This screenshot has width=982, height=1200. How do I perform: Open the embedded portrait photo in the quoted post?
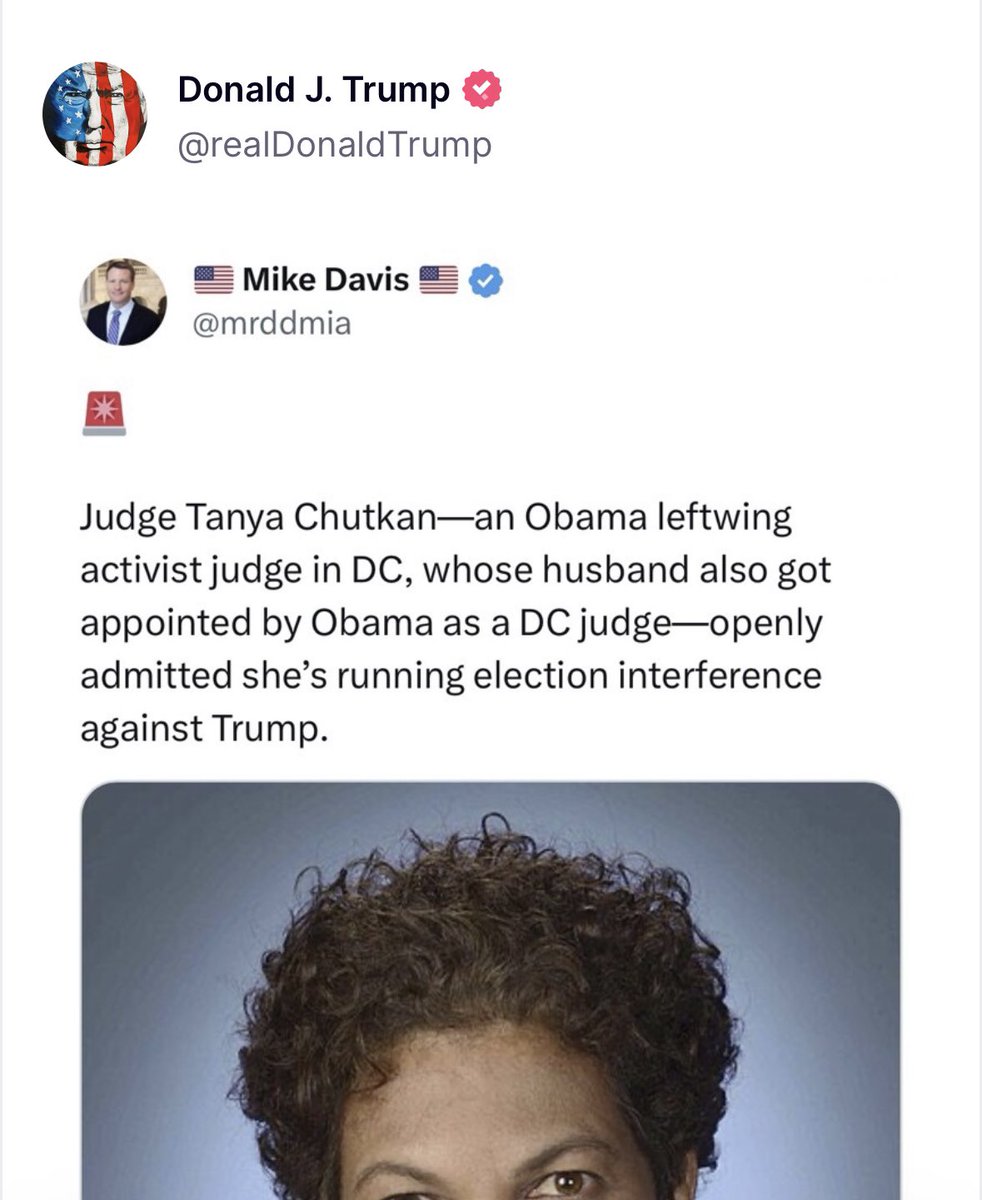(490, 990)
